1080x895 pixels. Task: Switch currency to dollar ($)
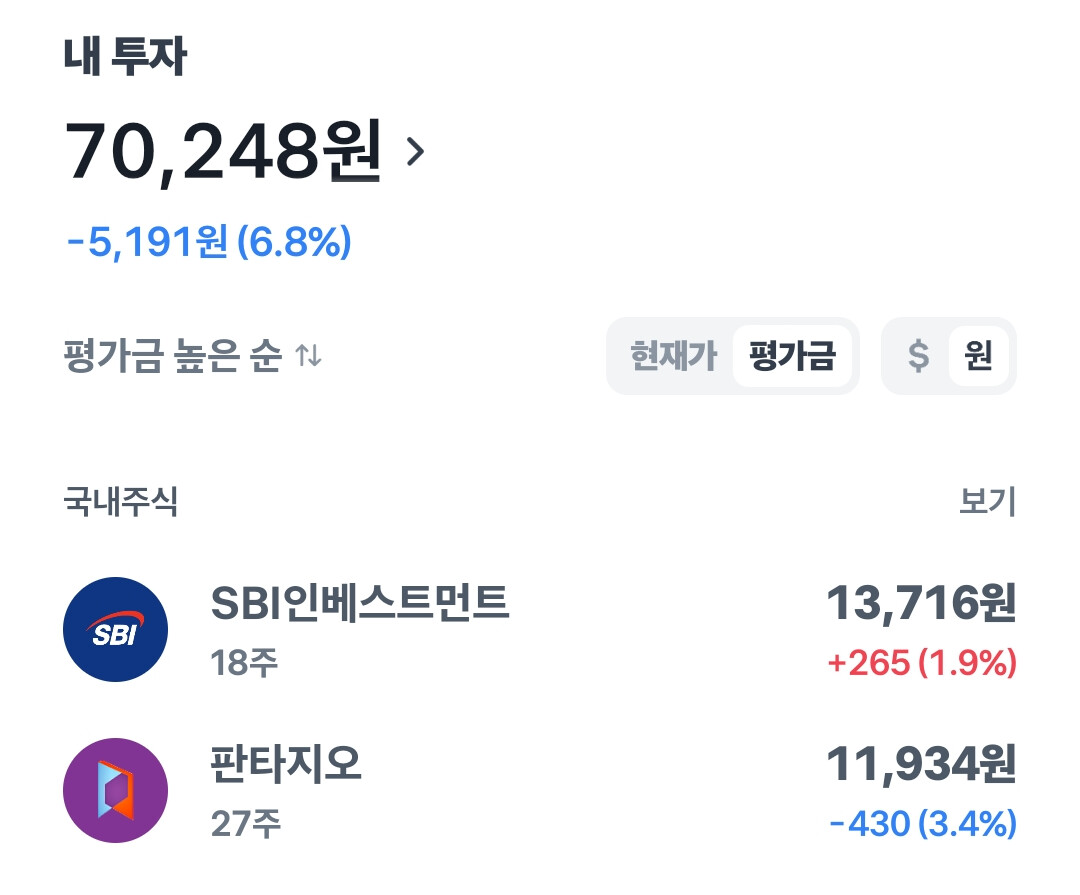(x=918, y=356)
